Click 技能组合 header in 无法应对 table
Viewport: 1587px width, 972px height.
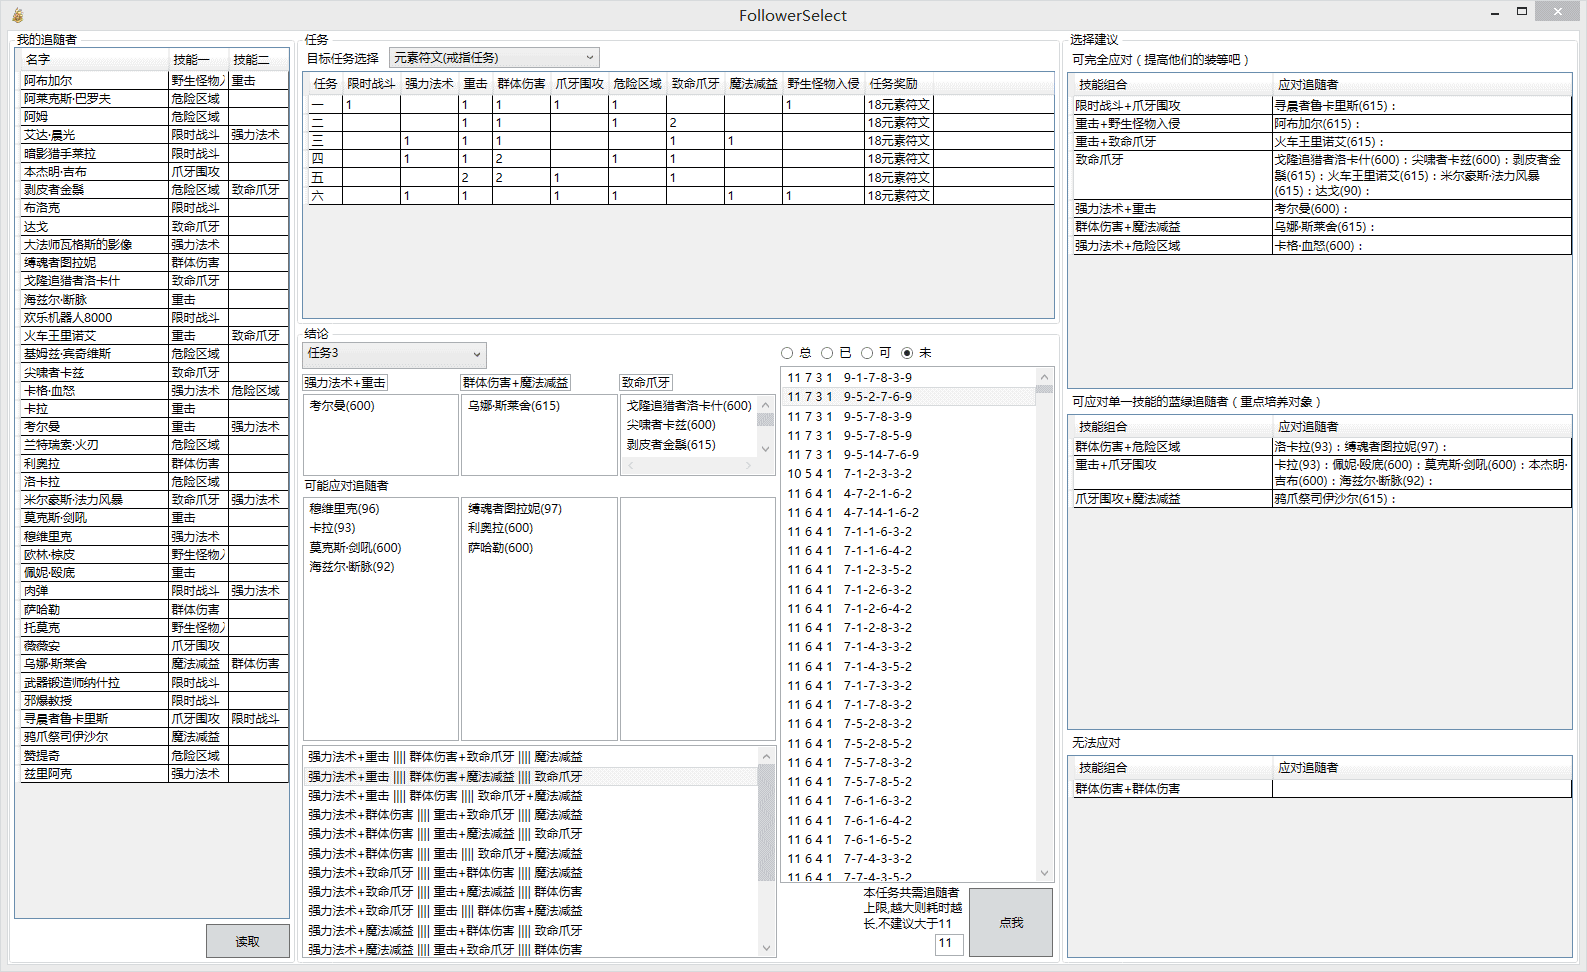[x=1172, y=768]
